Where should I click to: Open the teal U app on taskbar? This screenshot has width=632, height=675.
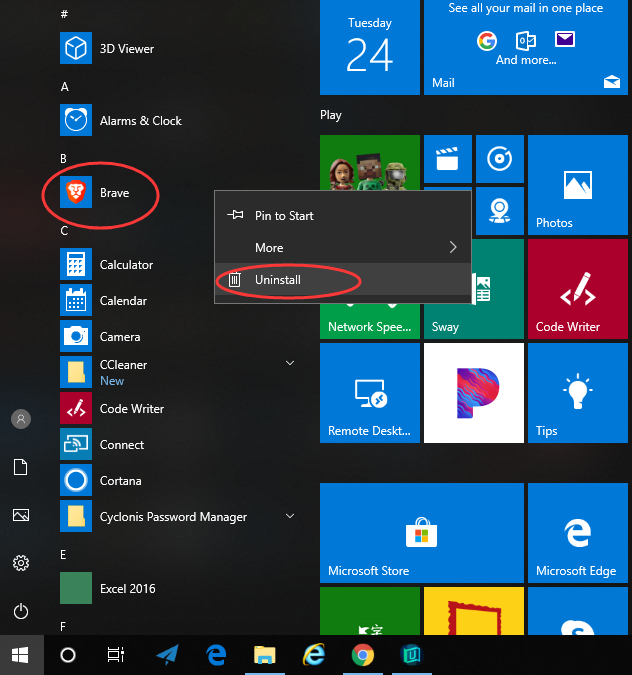412,655
